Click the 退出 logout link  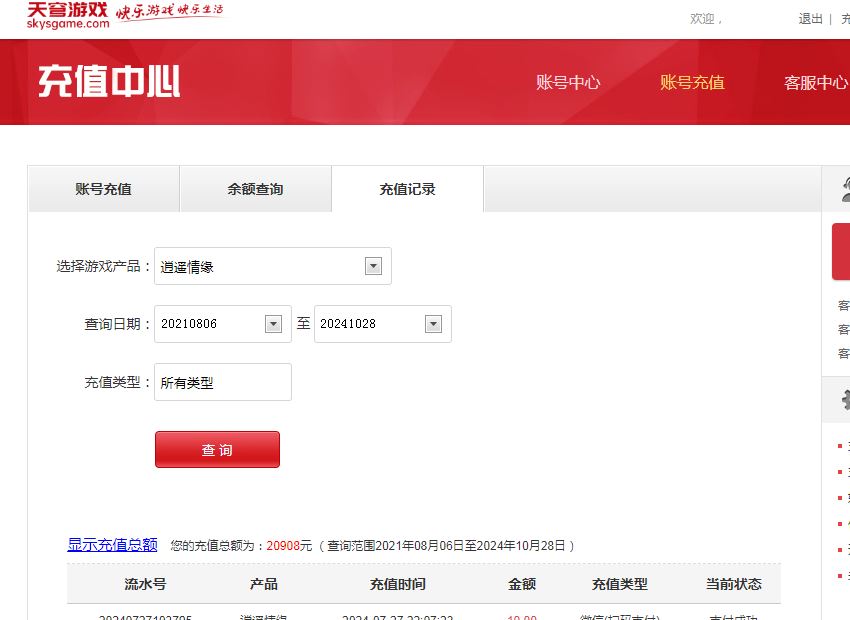(x=810, y=19)
